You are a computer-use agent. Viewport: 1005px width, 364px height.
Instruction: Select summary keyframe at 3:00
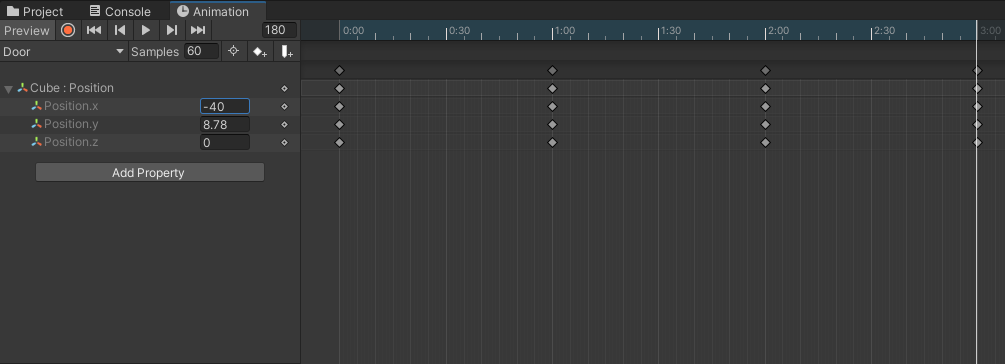(977, 70)
